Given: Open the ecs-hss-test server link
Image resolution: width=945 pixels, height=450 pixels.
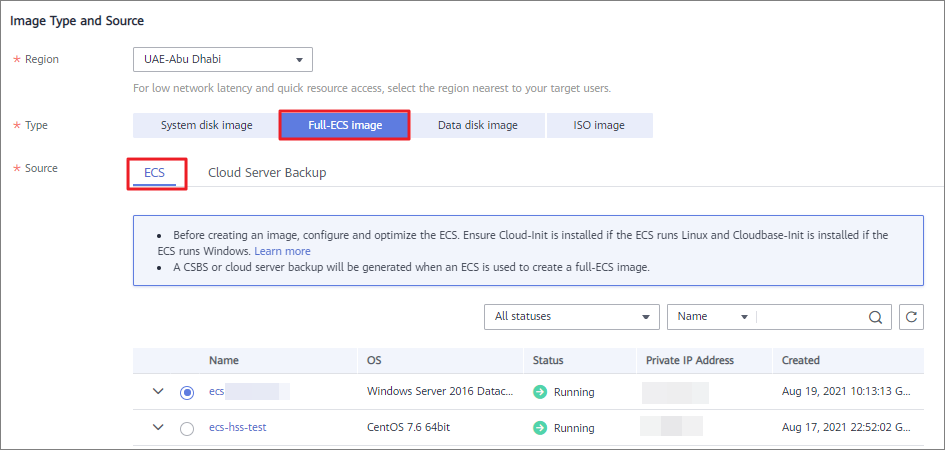Looking at the screenshot, I should tap(237, 428).
